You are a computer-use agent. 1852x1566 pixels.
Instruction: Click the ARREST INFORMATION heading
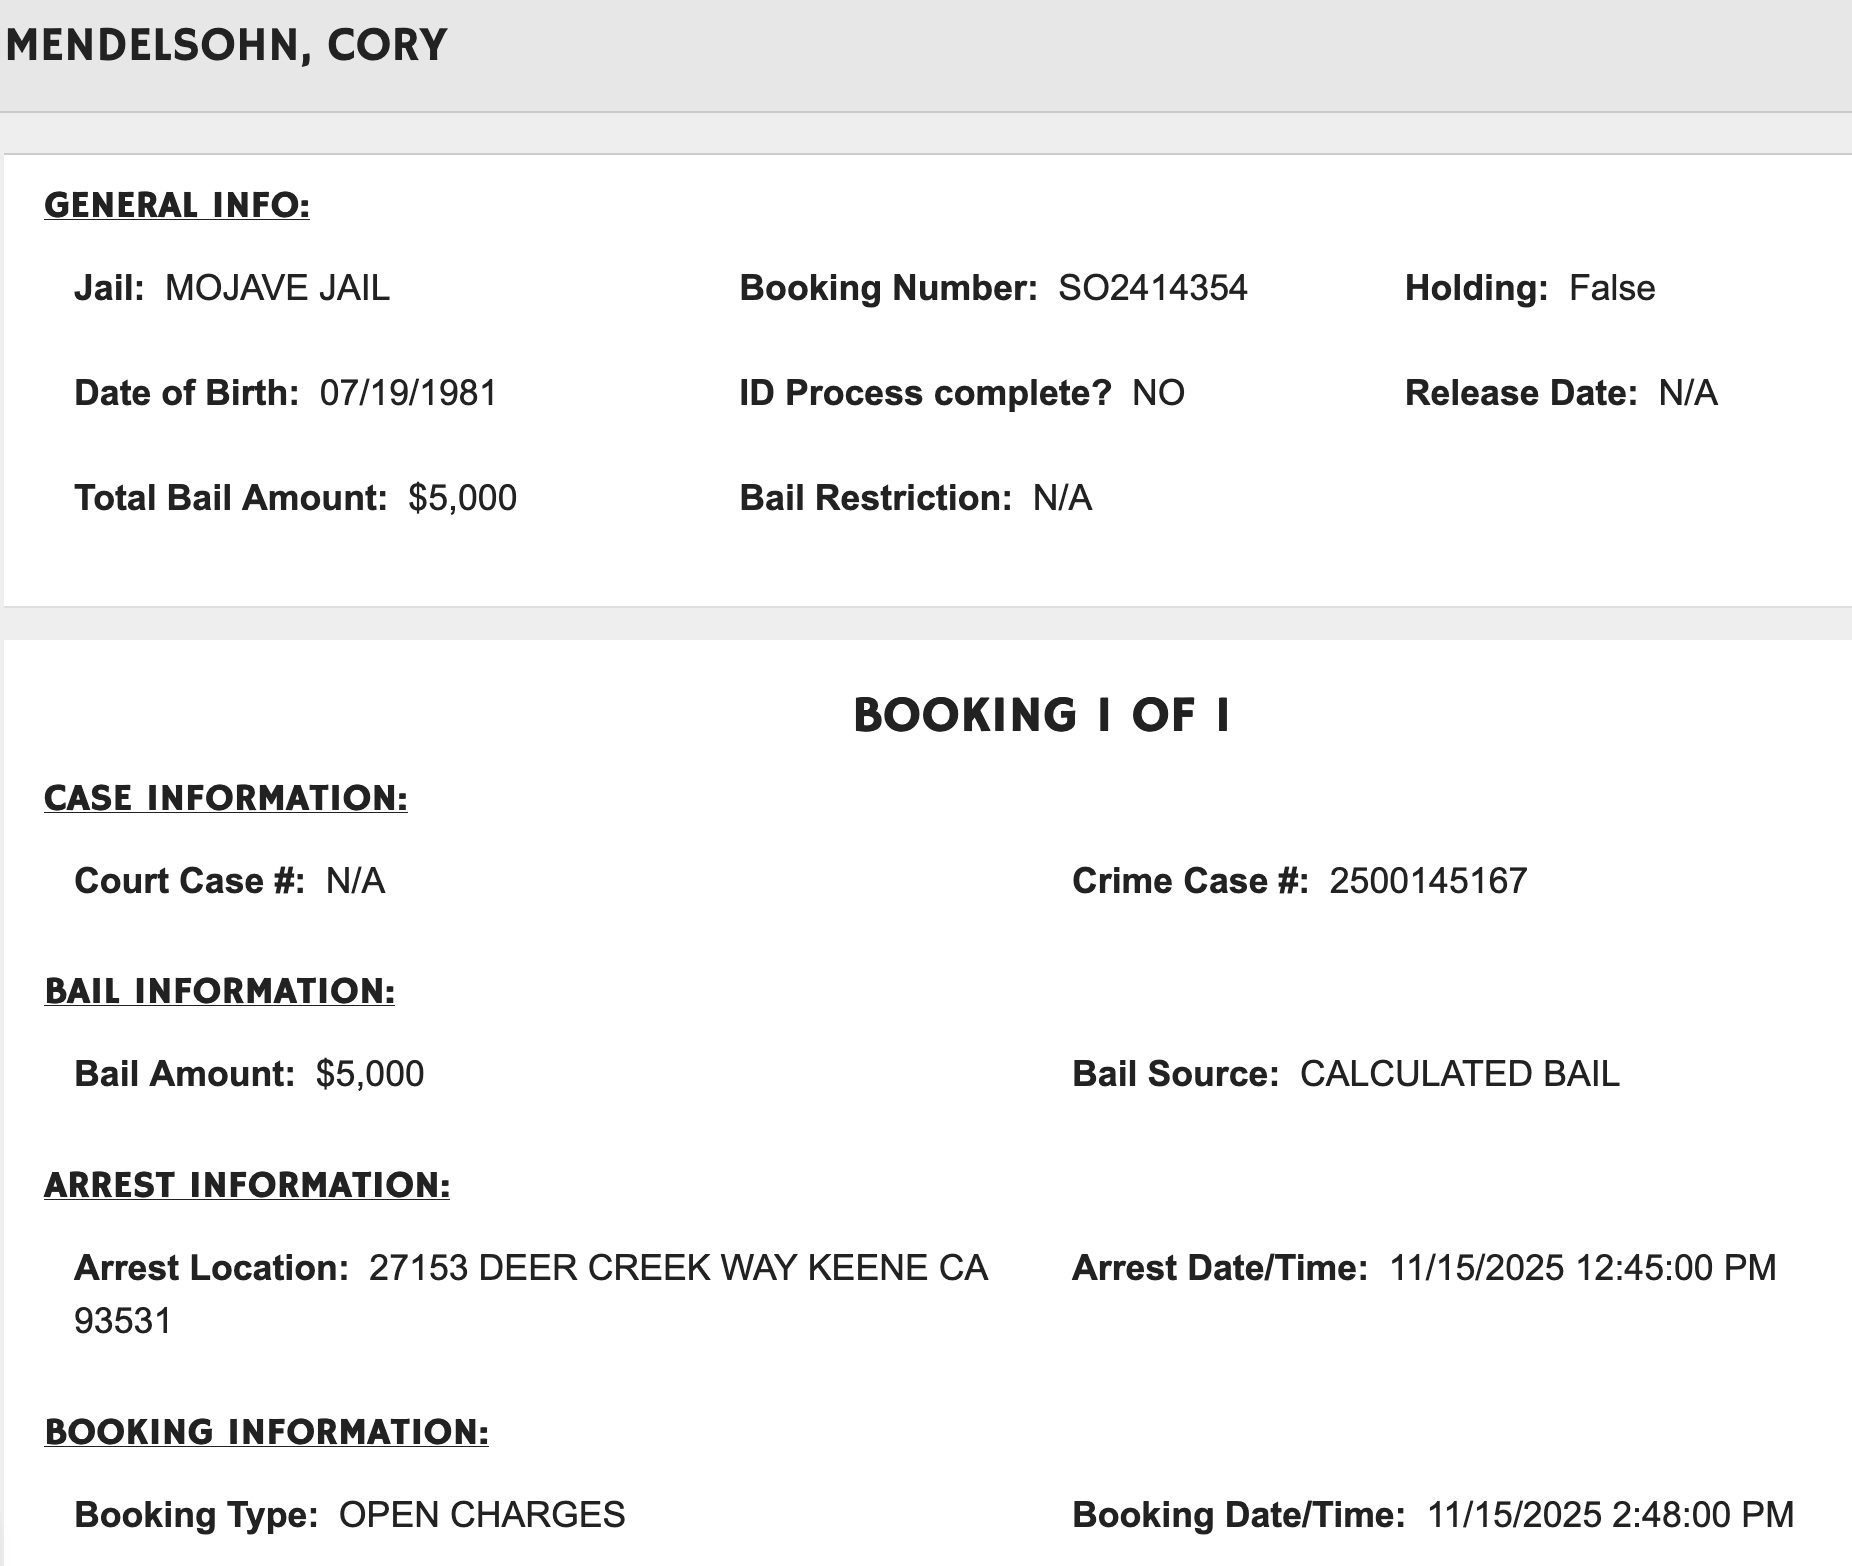247,1185
